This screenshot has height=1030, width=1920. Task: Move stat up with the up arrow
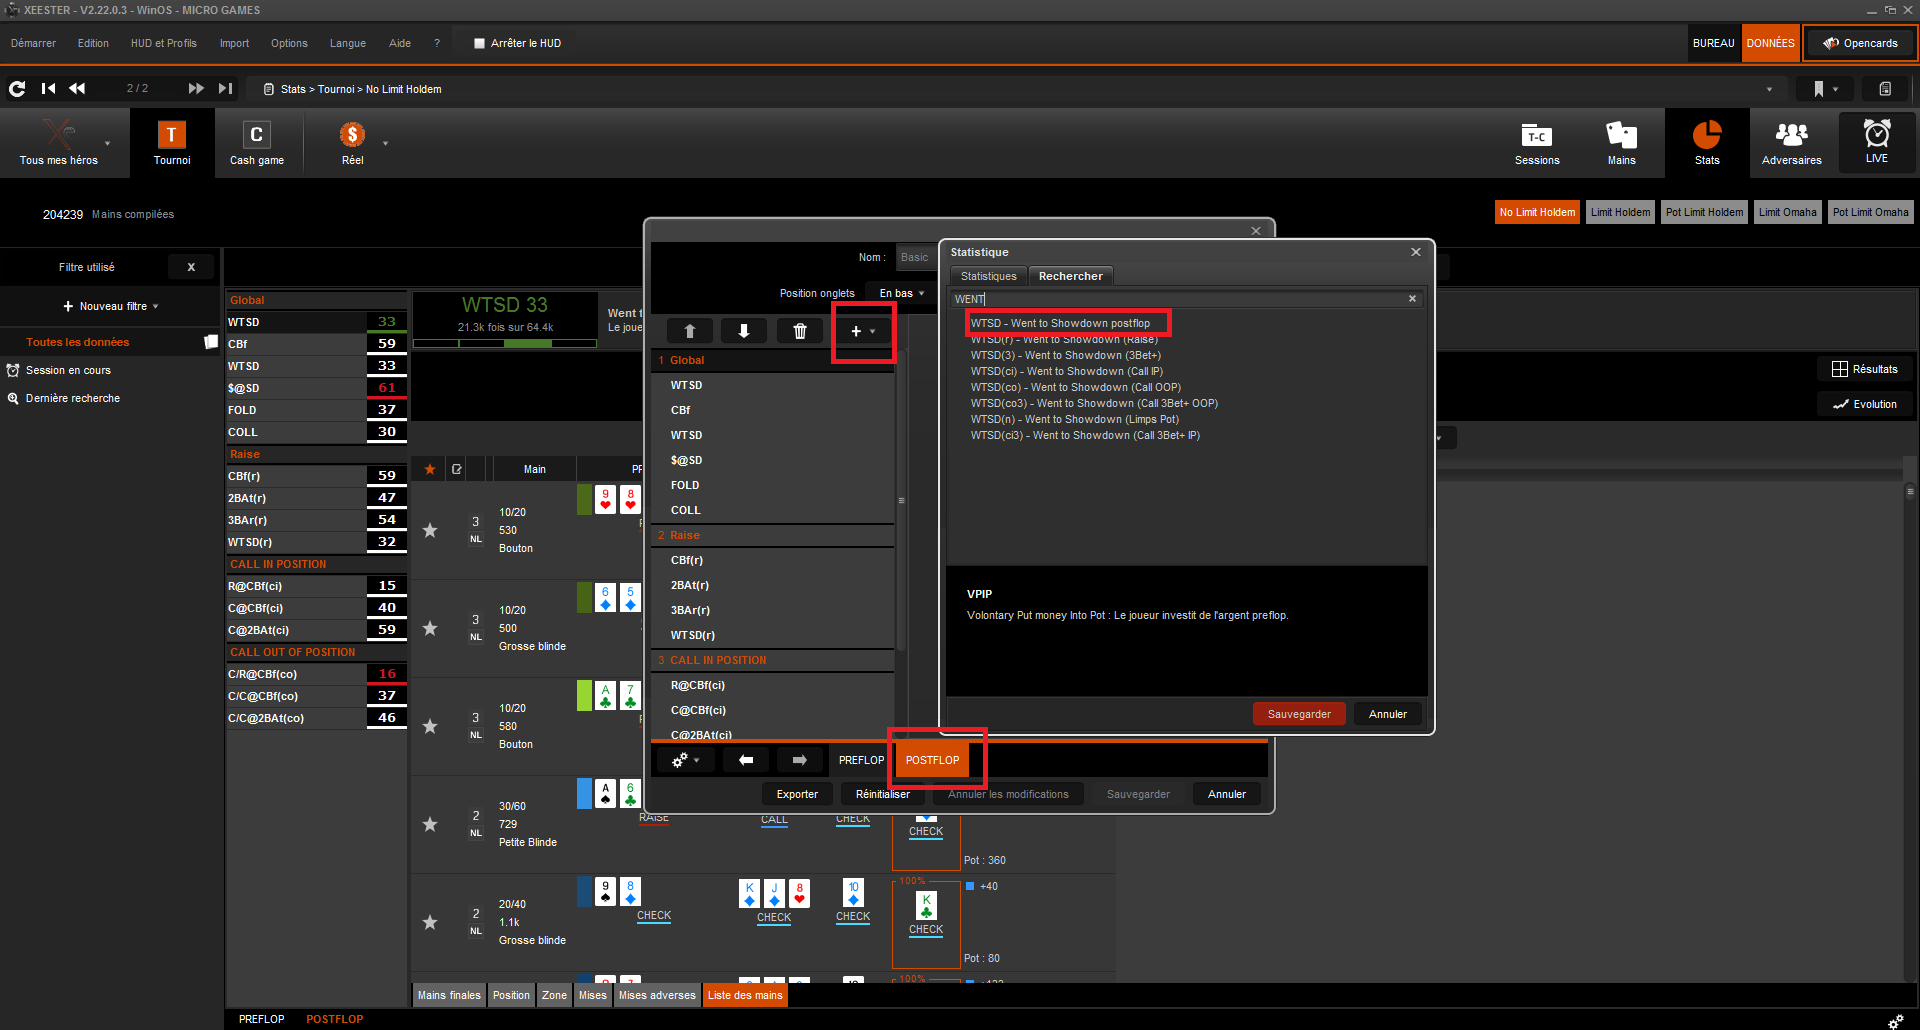pyautogui.click(x=690, y=331)
